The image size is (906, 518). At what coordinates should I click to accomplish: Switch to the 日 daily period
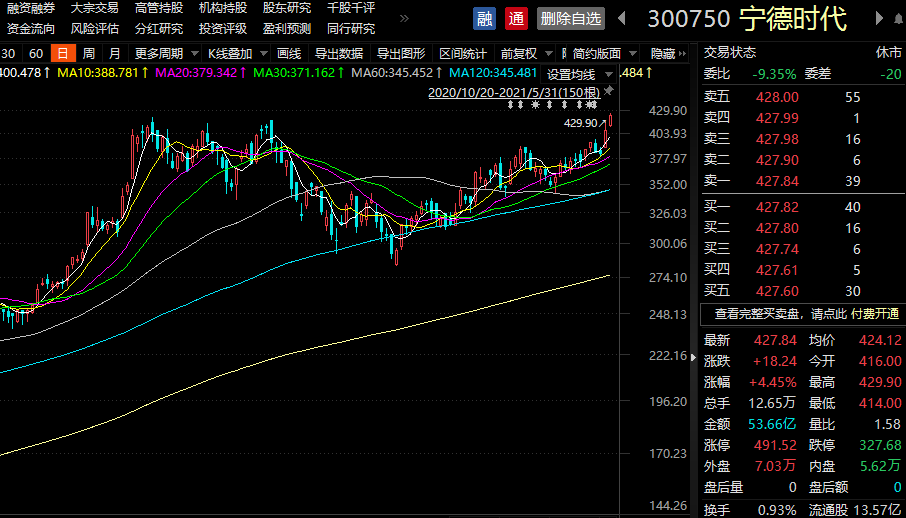coord(62,54)
